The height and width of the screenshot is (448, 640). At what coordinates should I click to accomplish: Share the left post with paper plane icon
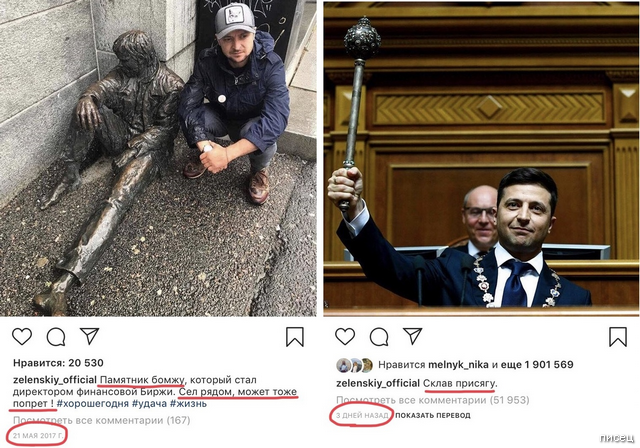(89, 336)
